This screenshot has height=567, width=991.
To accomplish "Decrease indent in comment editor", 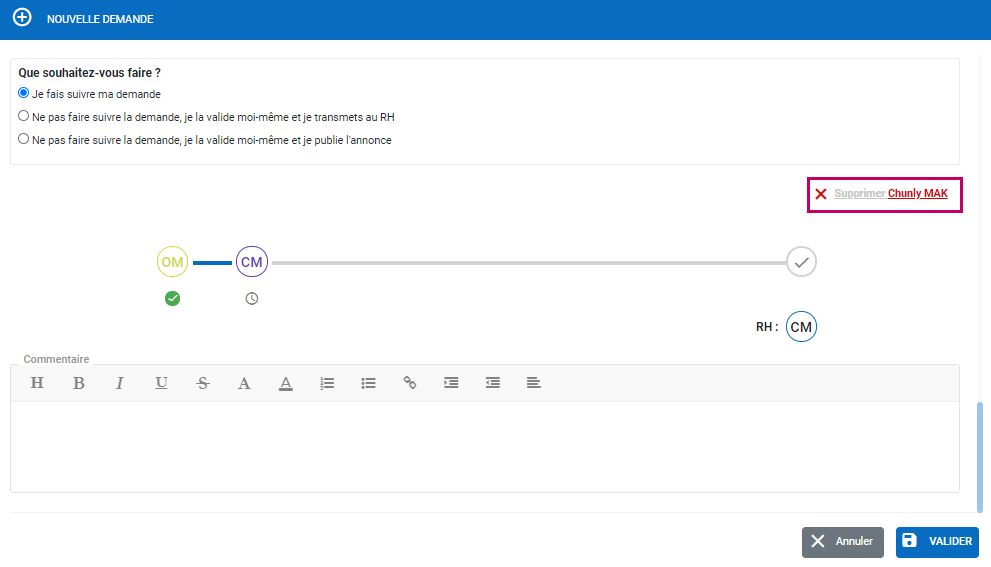I will (492, 383).
